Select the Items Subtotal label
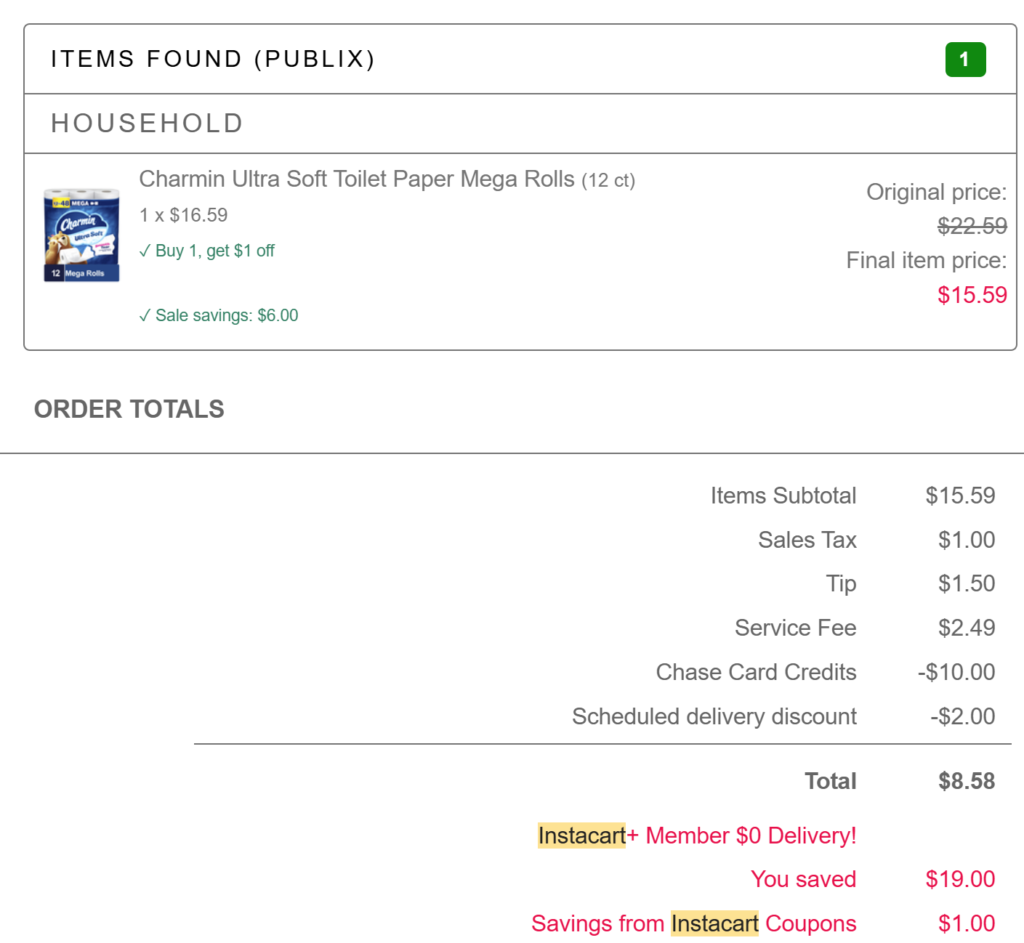 click(x=783, y=496)
